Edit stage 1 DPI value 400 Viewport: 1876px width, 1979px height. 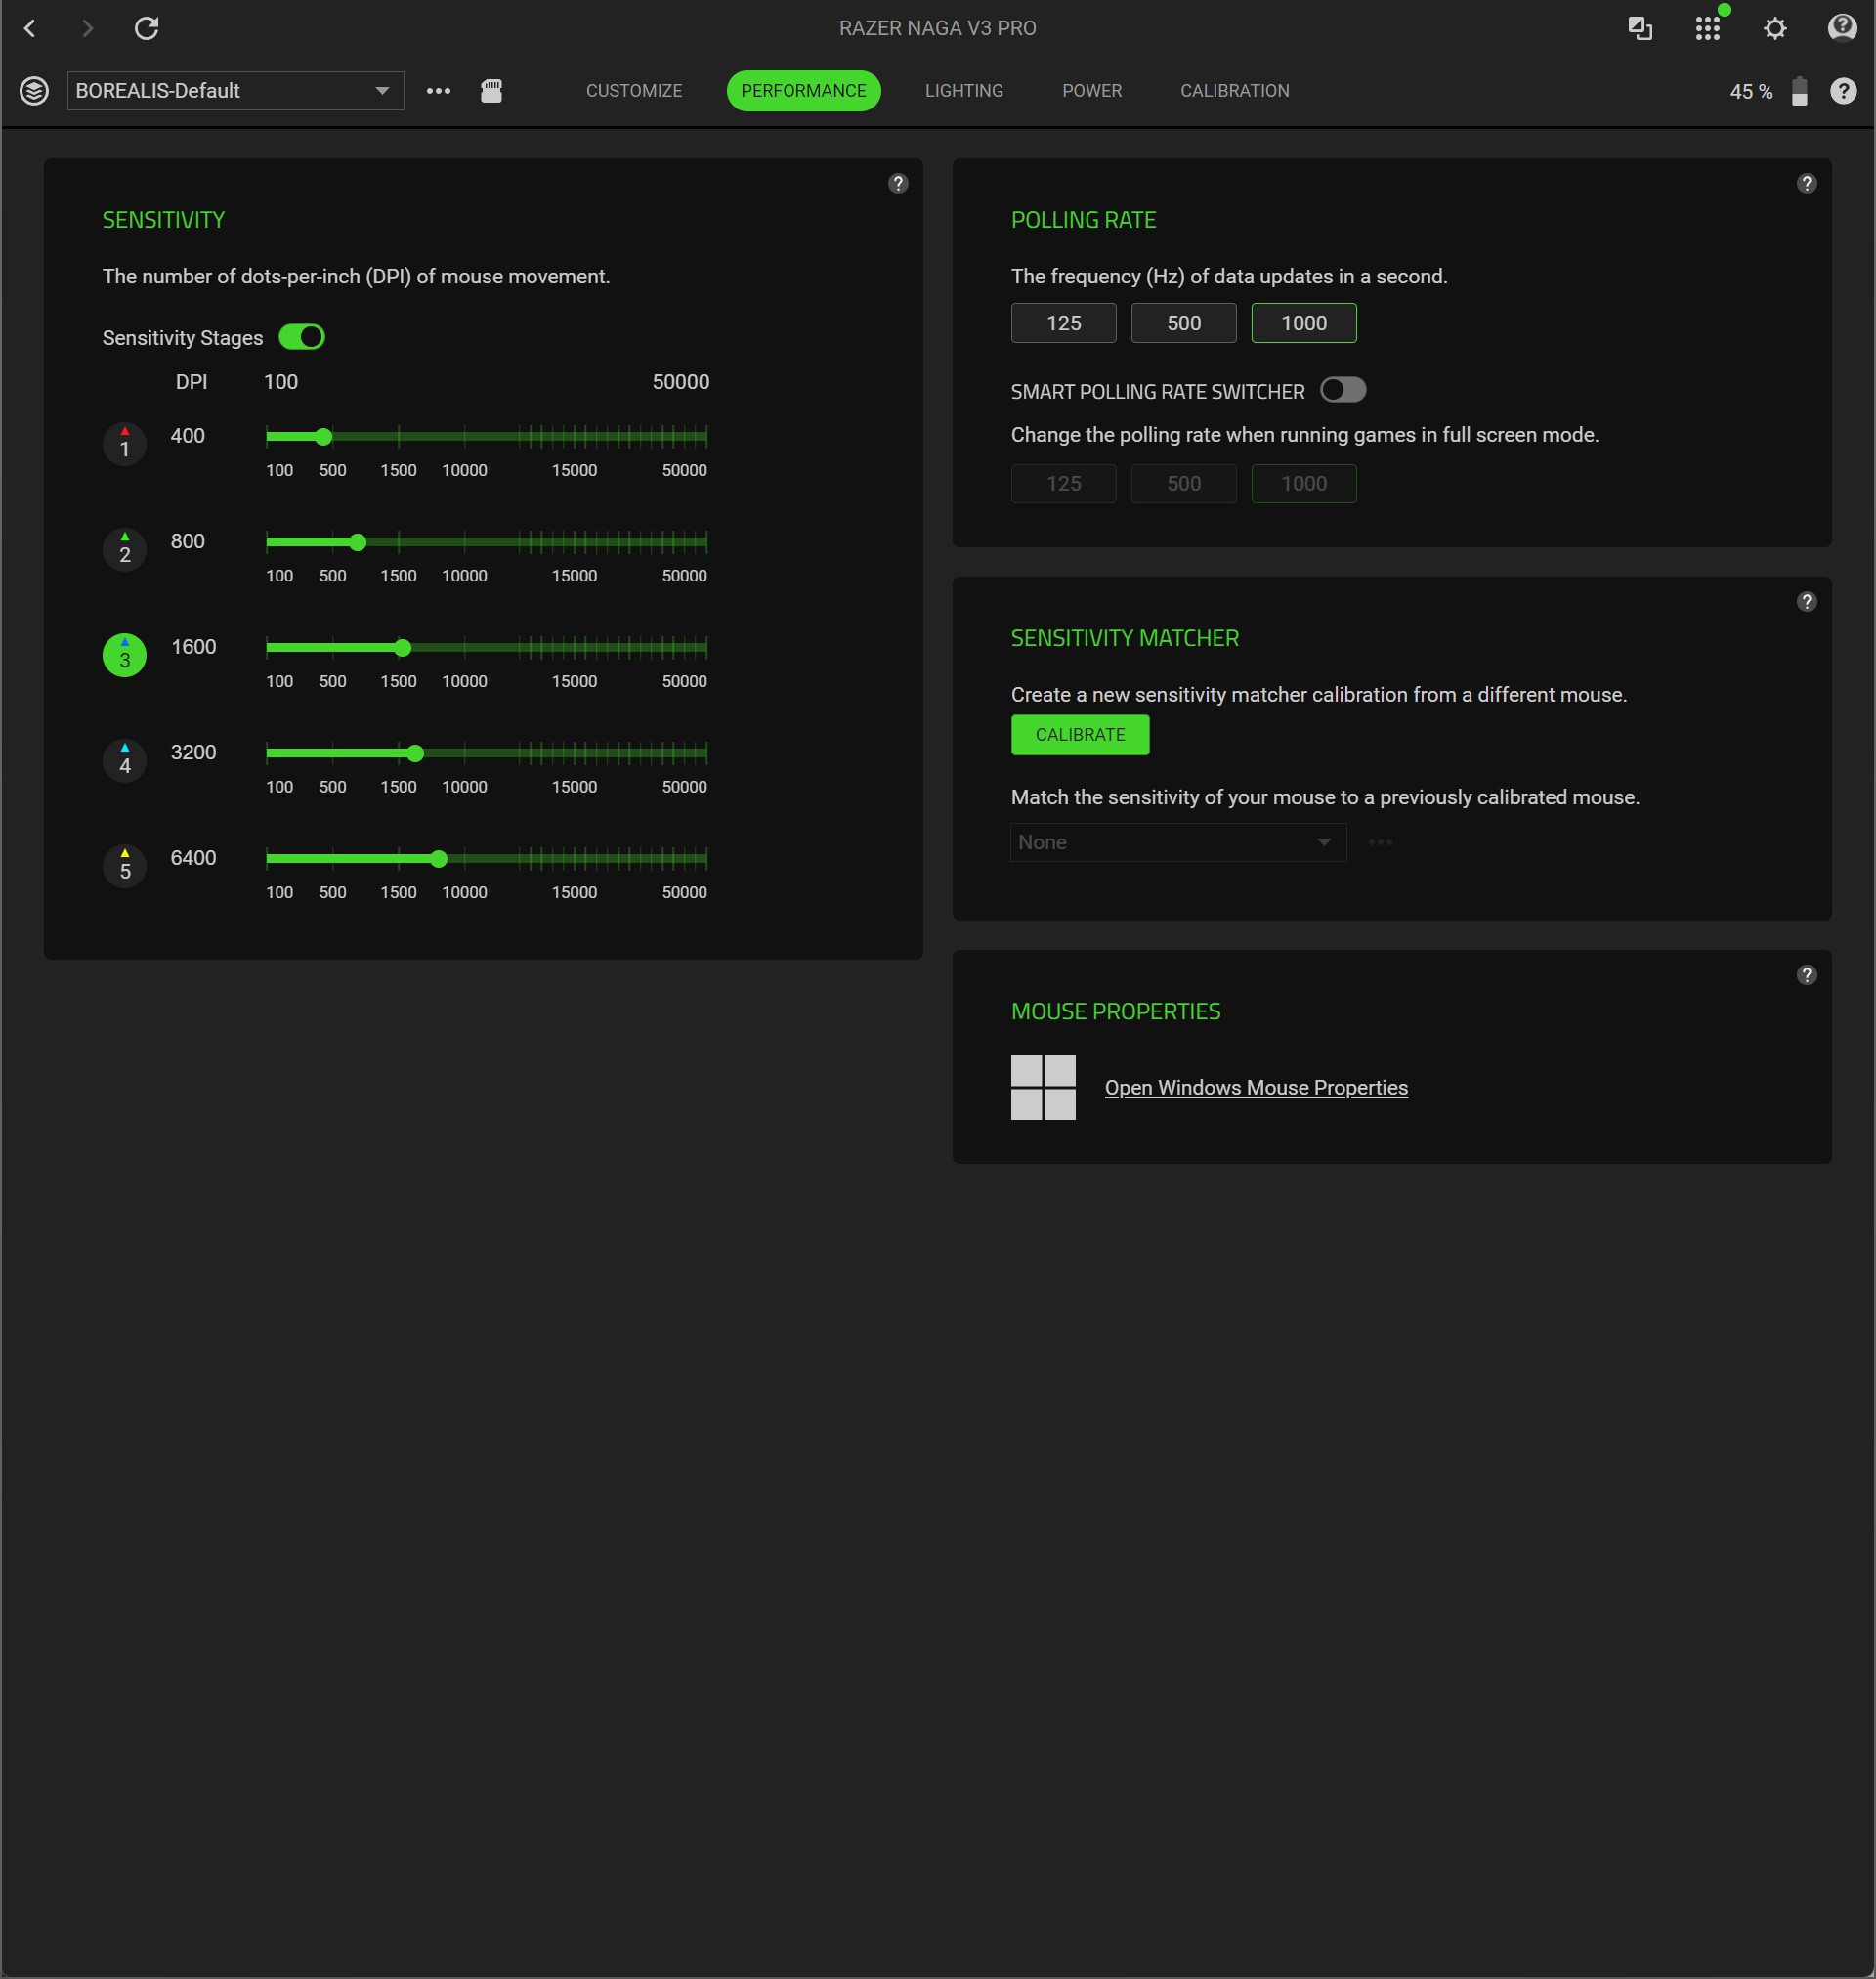188,436
